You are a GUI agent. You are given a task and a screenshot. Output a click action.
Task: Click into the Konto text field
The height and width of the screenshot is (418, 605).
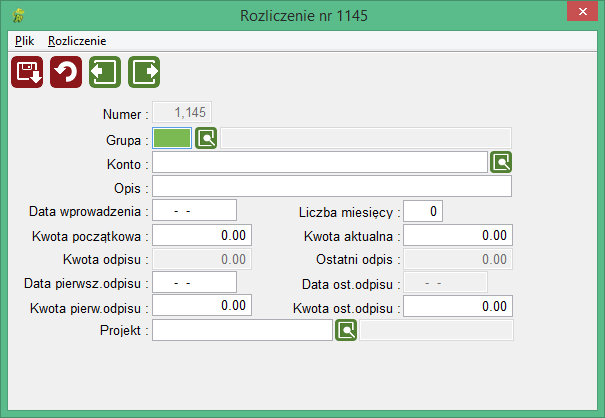coord(320,162)
